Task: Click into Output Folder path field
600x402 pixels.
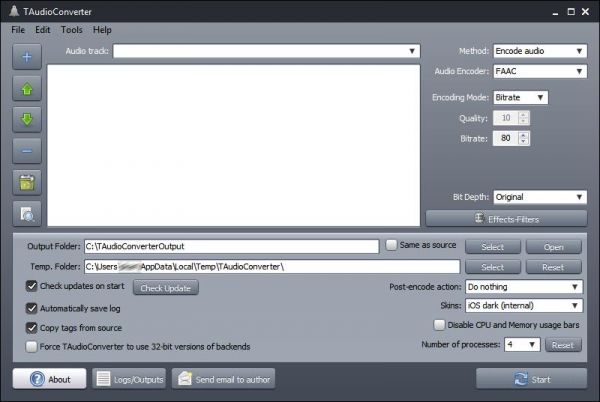Action: tap(232, 246)
